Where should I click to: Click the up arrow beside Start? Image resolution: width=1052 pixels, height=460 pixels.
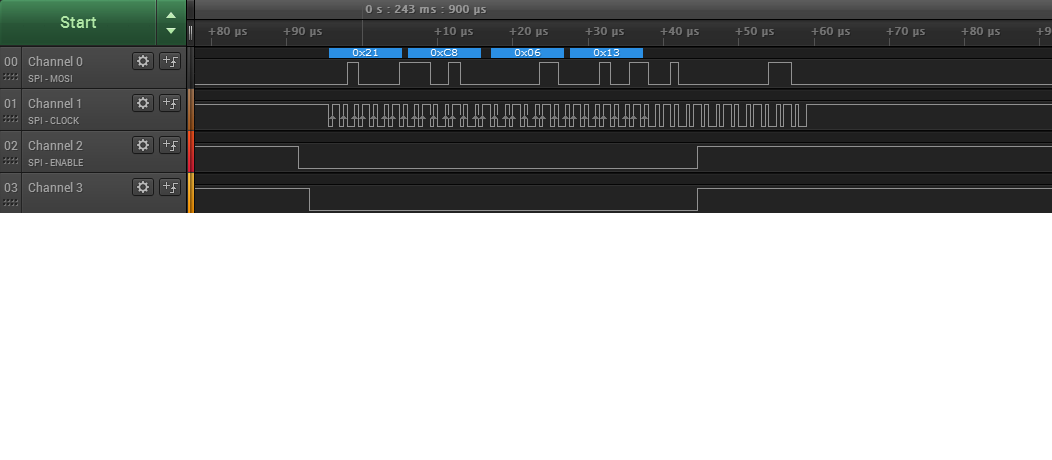click(x=171, y=15)
